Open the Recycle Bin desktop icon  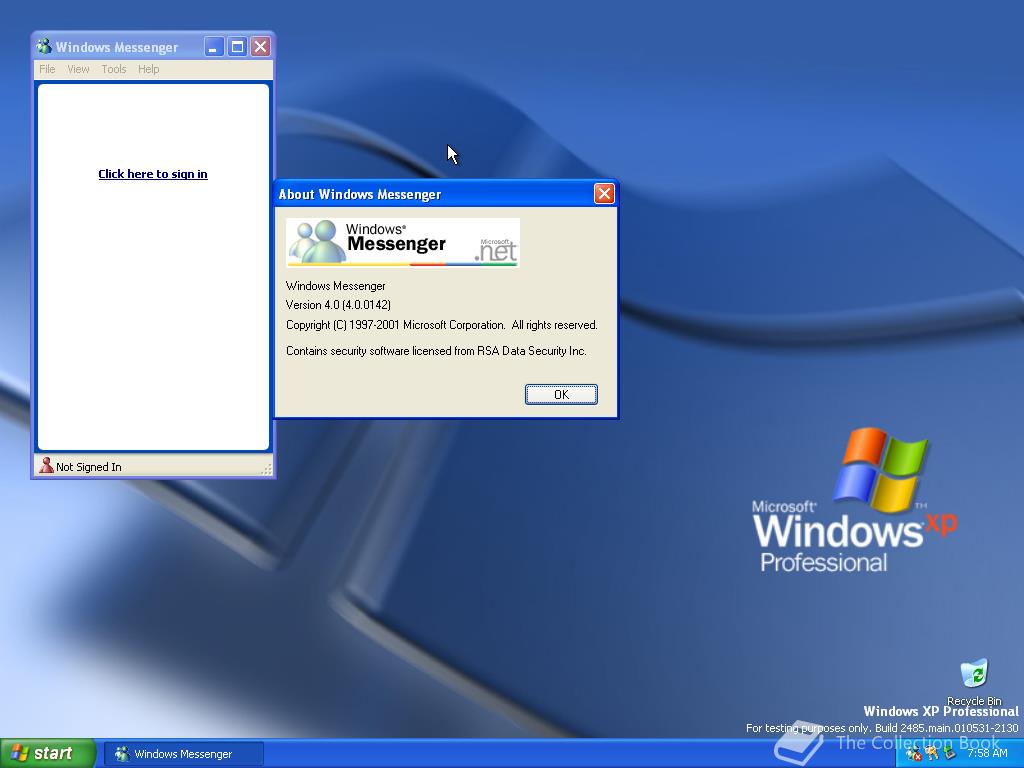(x=974, y=673)
